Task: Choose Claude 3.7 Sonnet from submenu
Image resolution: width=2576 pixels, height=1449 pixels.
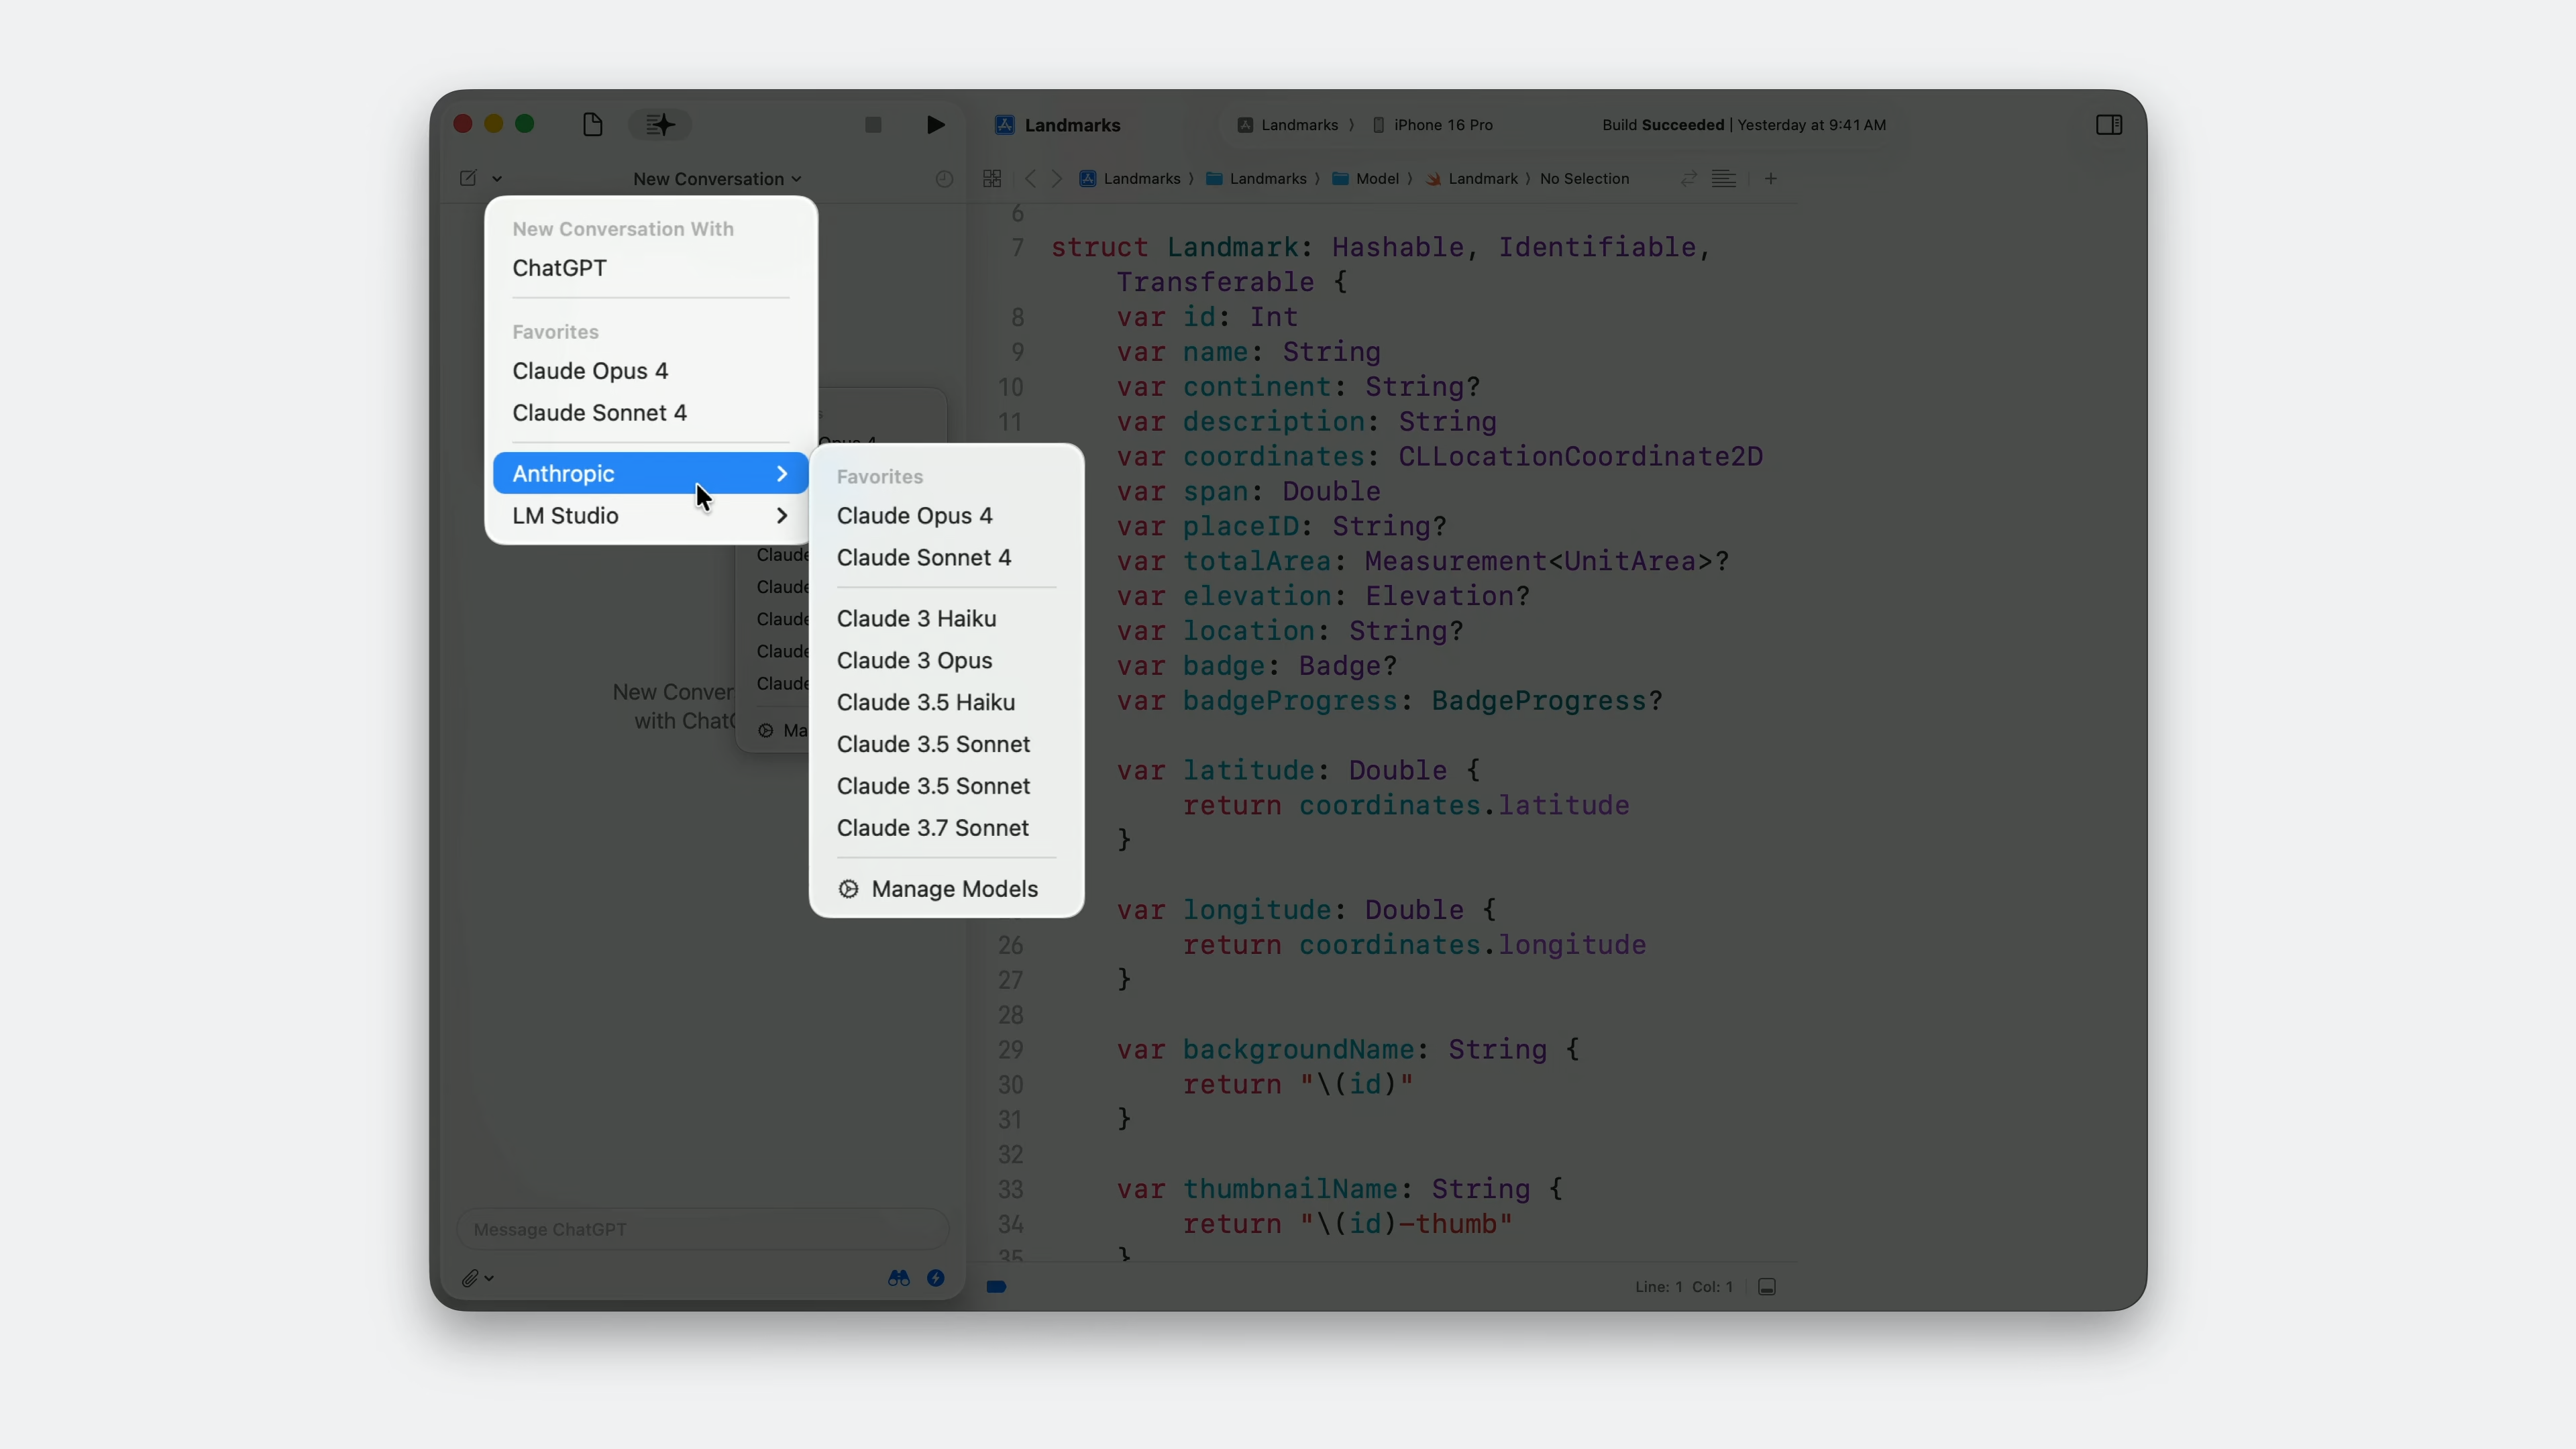Action: 932,828
